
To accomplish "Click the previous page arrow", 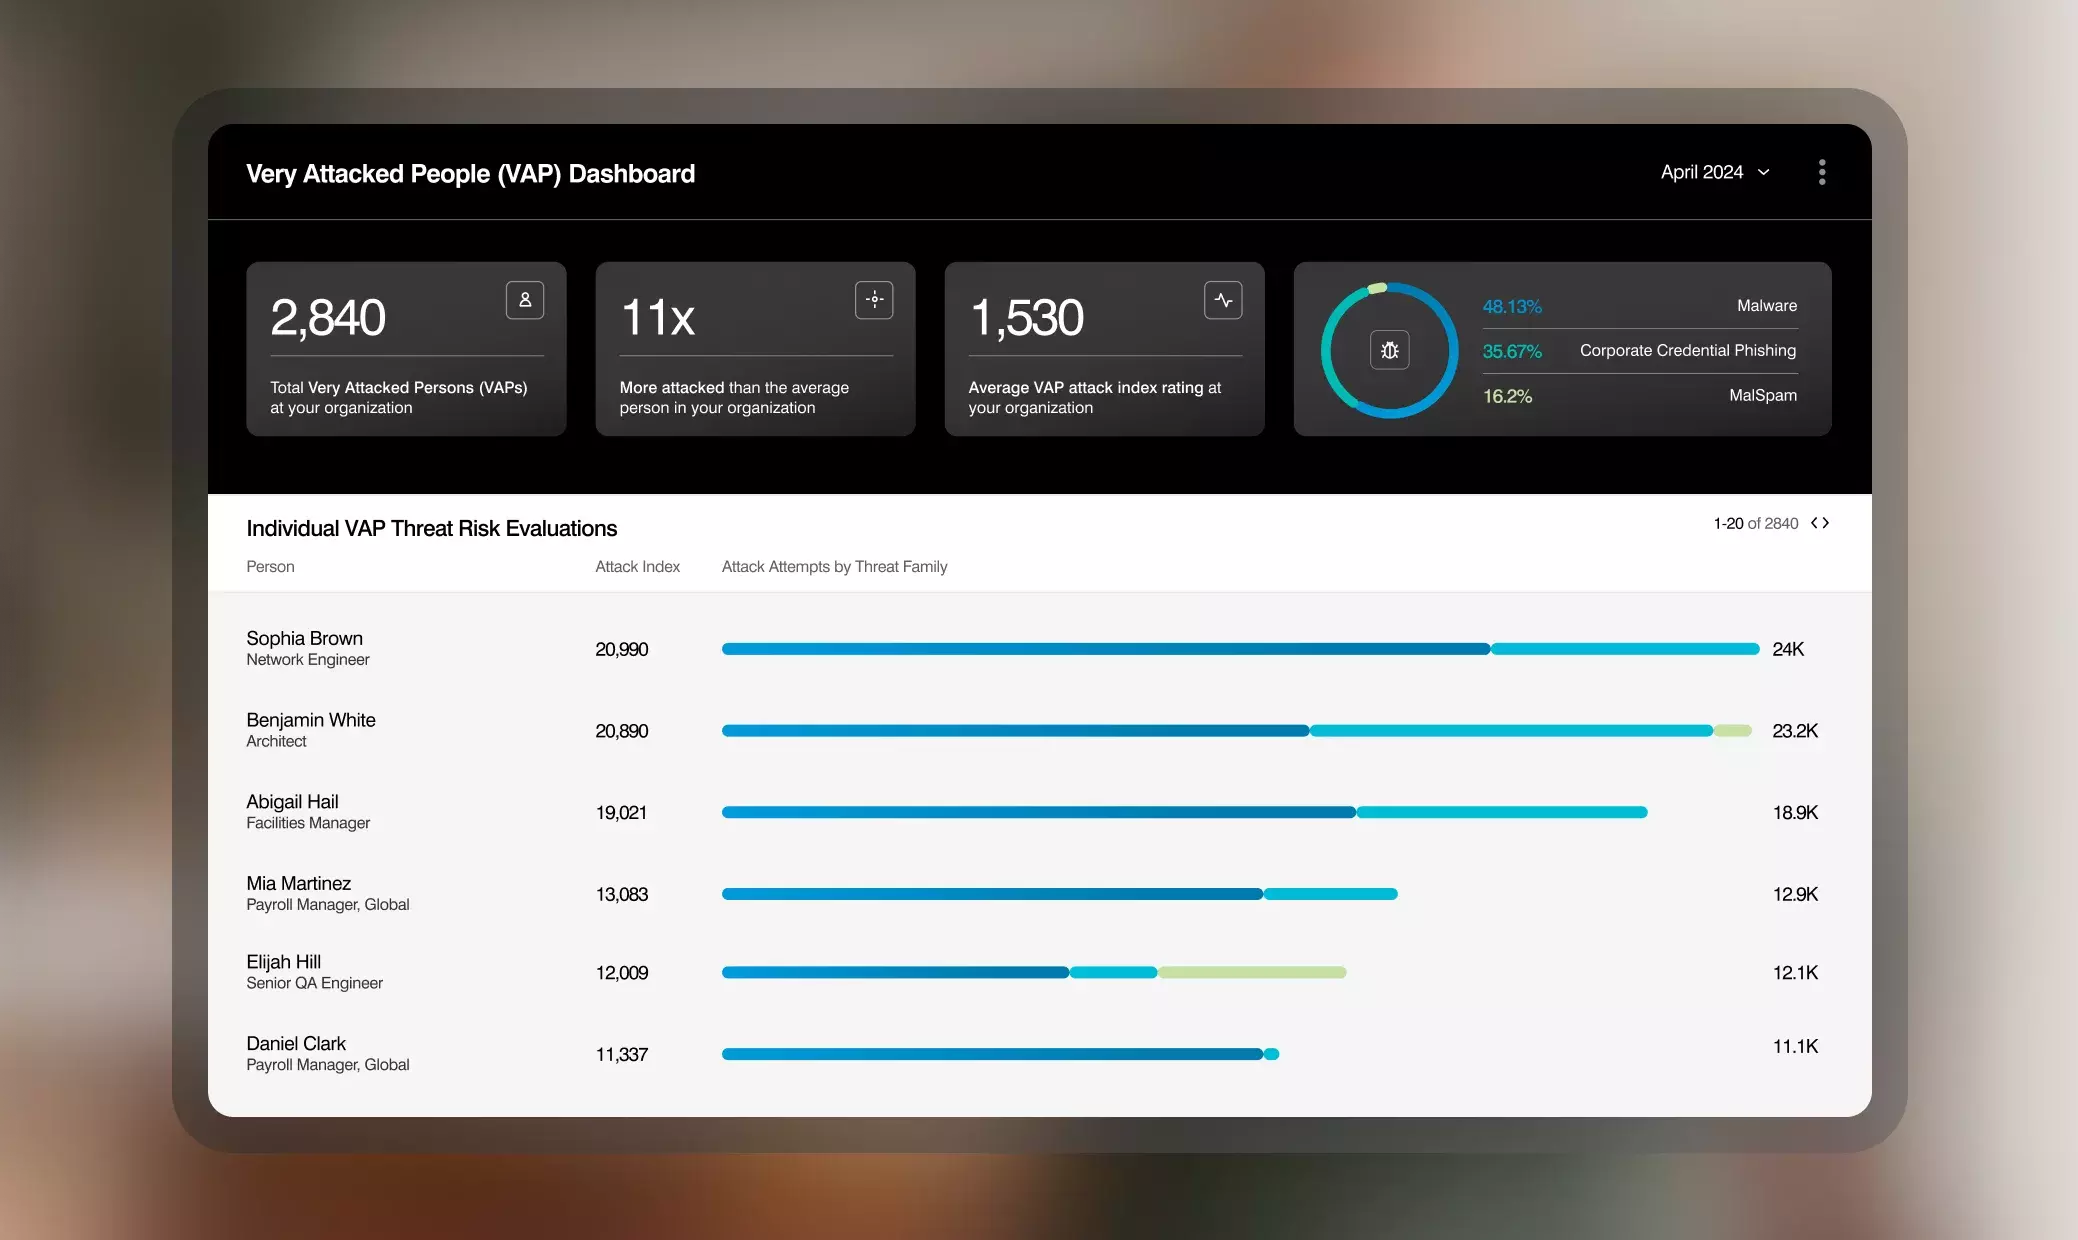I will [1814, 522].
